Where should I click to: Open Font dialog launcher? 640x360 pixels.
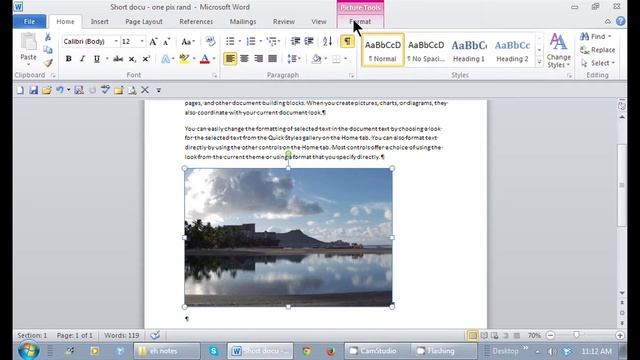(214, 76)
